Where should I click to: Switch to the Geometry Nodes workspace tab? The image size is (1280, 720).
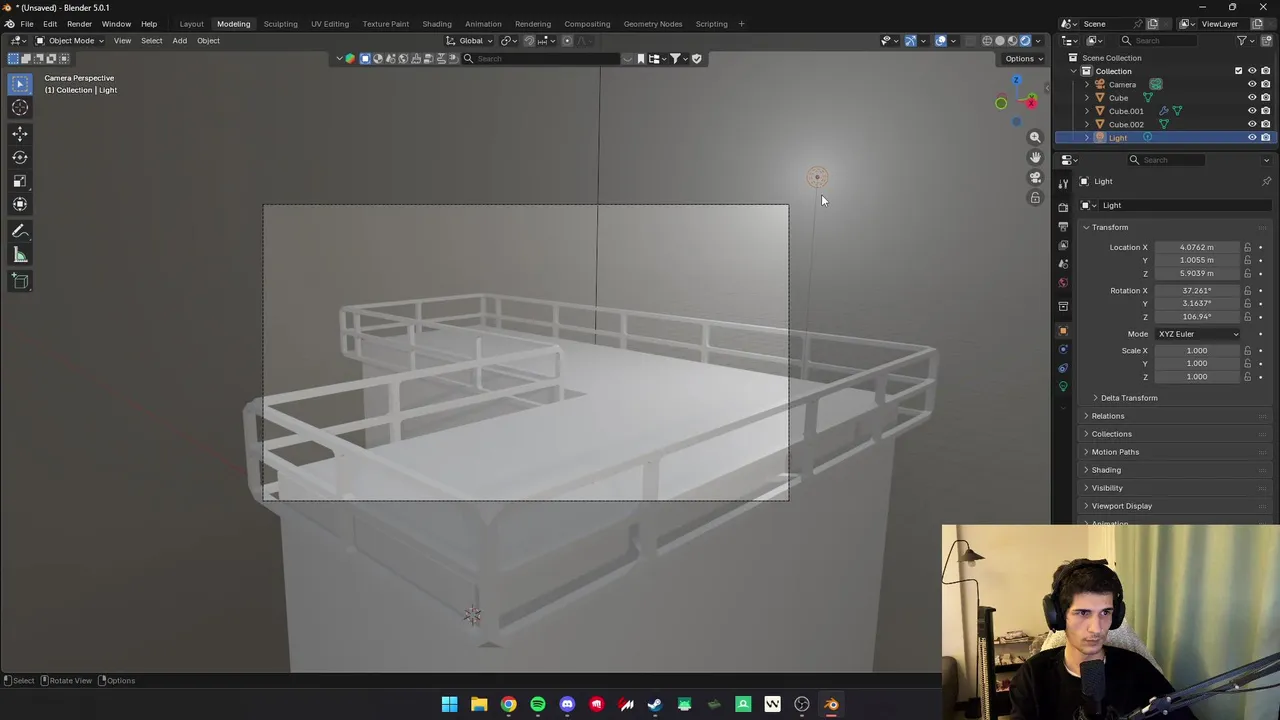pyautogui.click(x=652, y=24)
